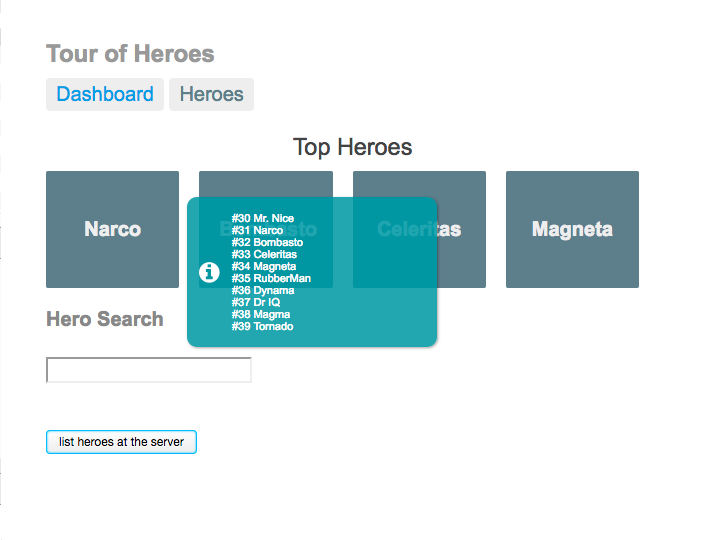Click #30 Mr. Nice in the toast
Screen dimensions: 702x540
[263, 219]
